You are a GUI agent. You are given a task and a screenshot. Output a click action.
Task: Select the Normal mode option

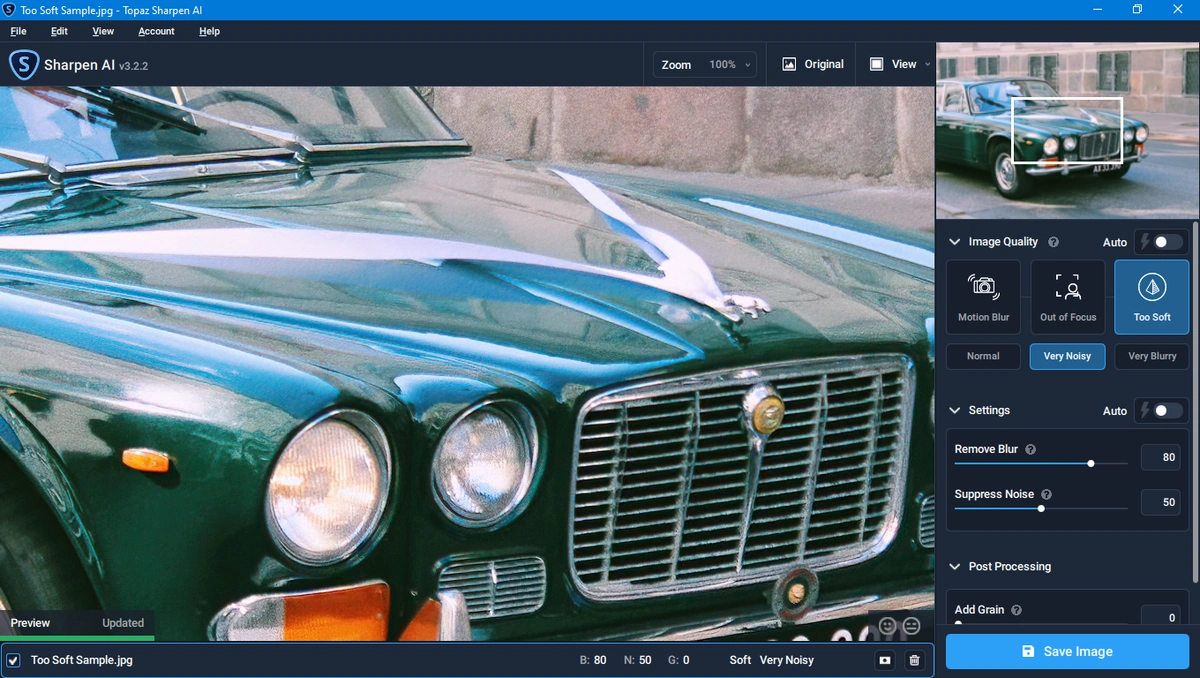point(983,356)
